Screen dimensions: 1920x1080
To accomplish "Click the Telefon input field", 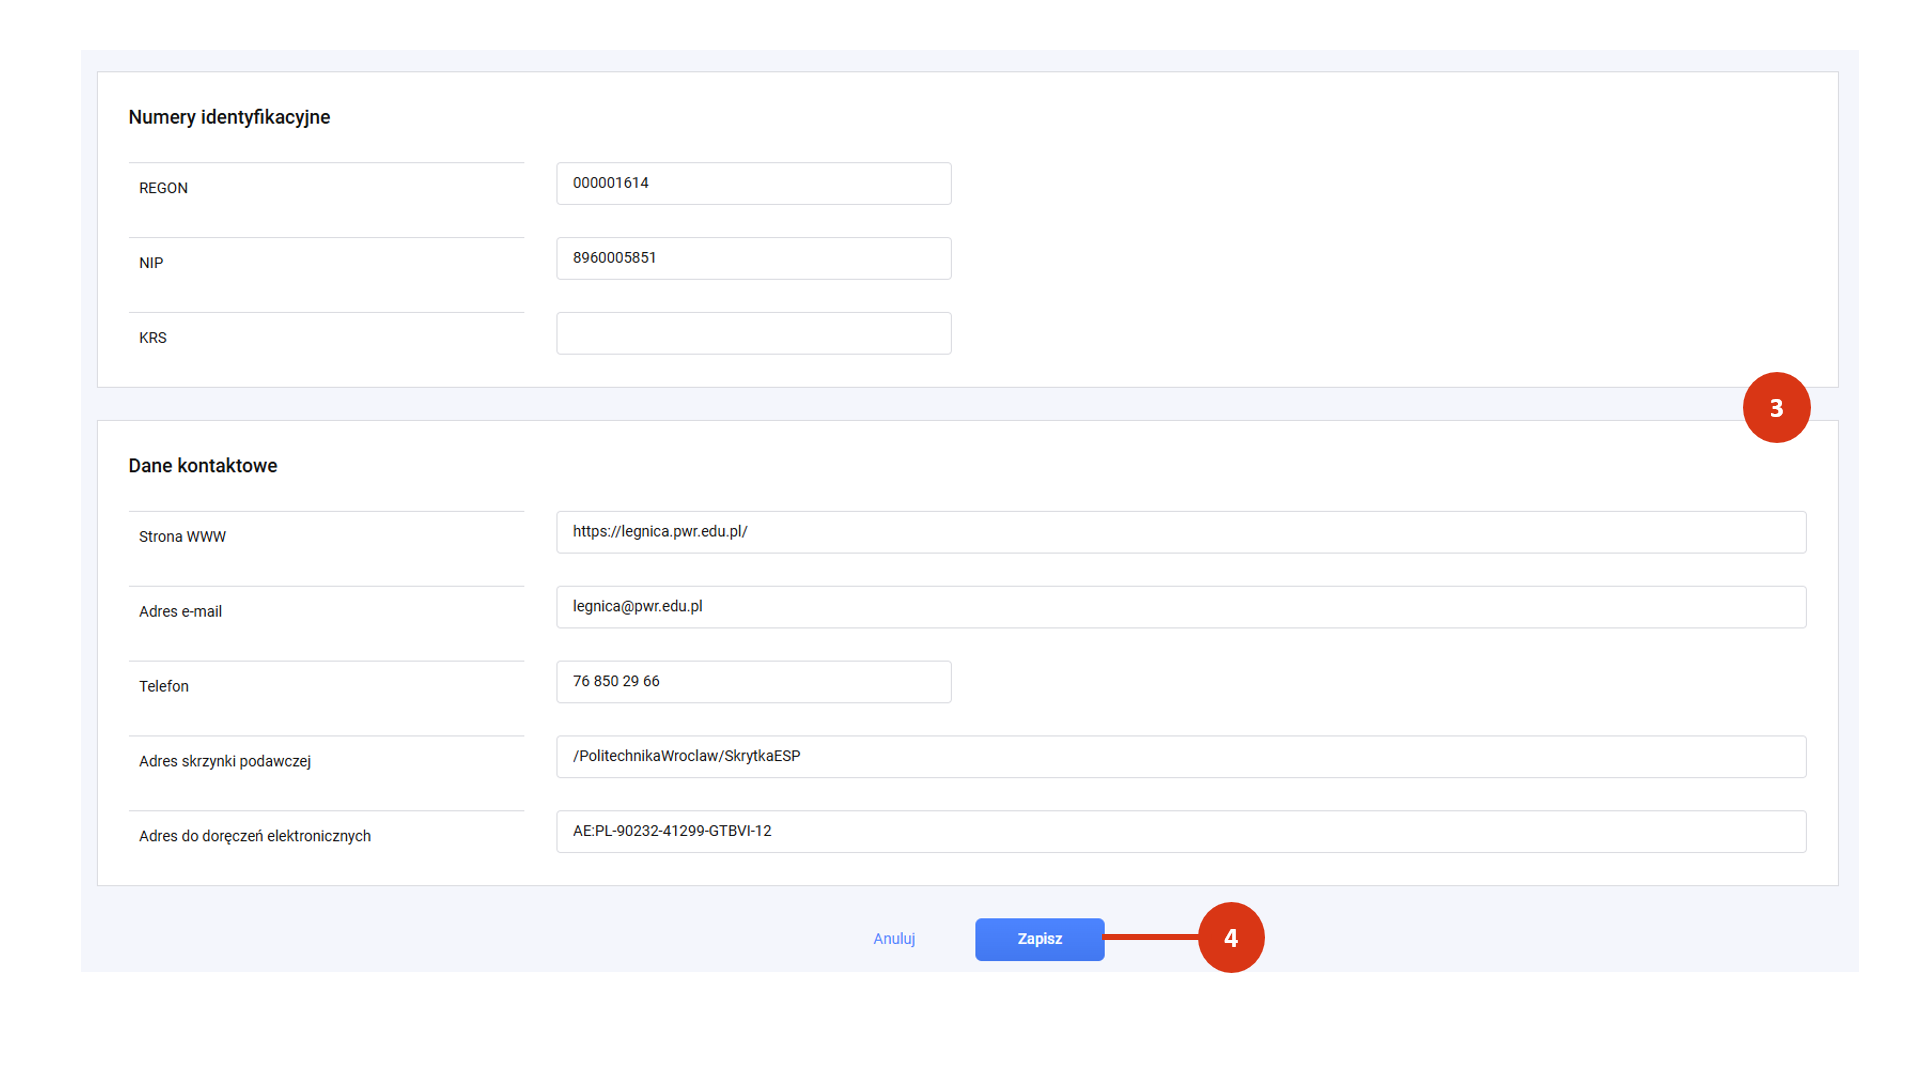I will coord(753,682).
